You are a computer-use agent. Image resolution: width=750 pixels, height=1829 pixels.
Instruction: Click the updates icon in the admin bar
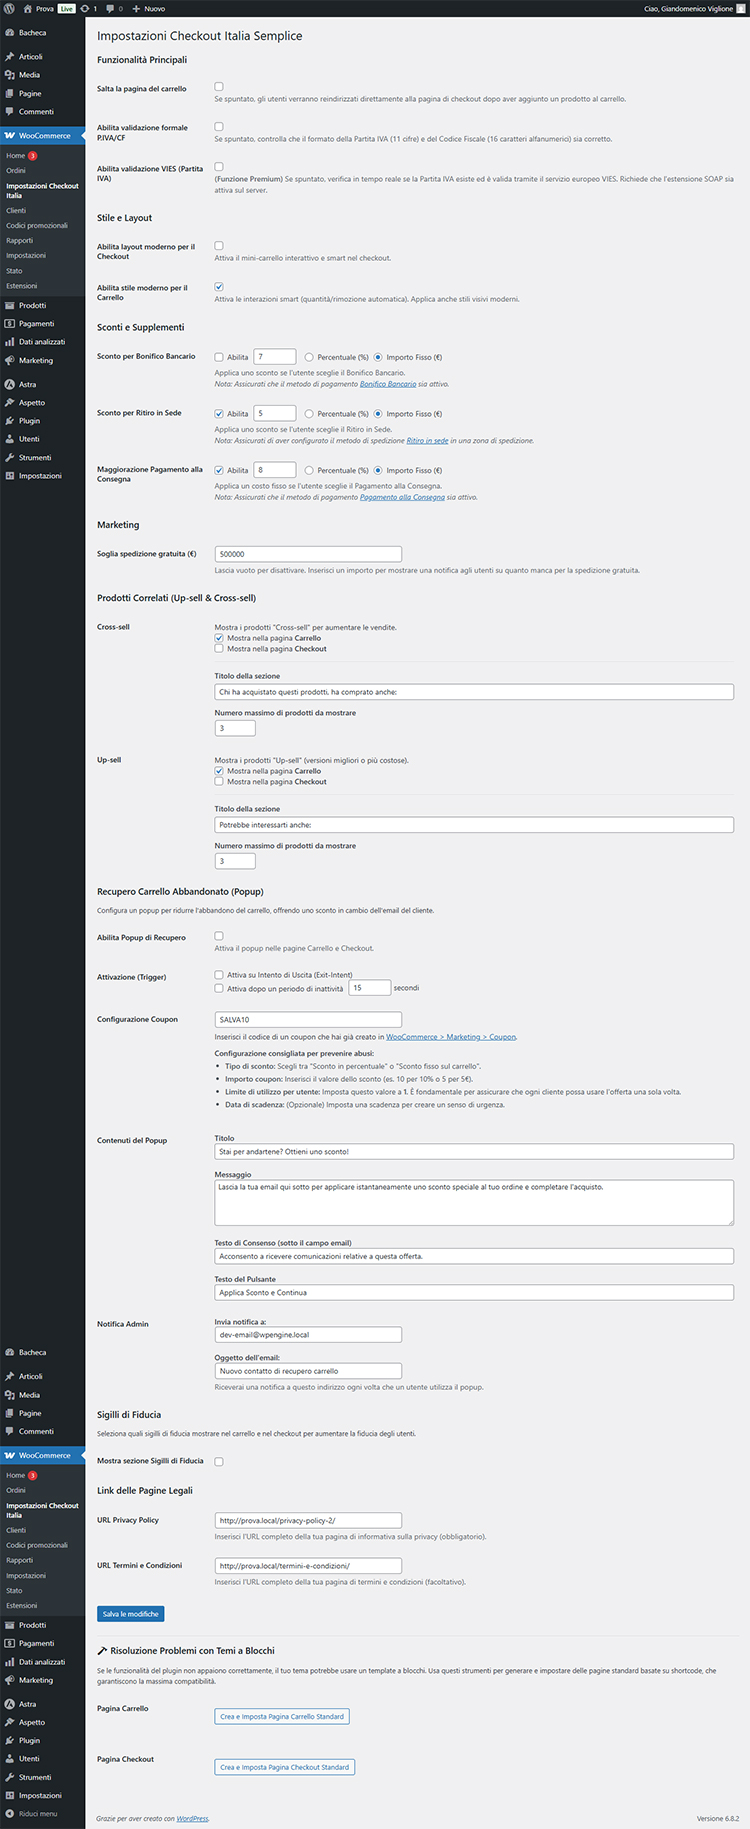pos(84,8)
